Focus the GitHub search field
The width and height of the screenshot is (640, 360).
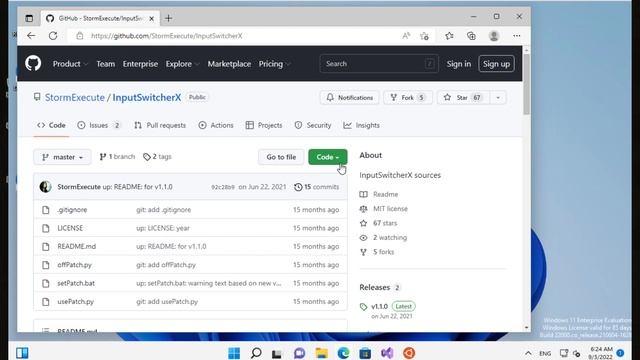[379, 64]
